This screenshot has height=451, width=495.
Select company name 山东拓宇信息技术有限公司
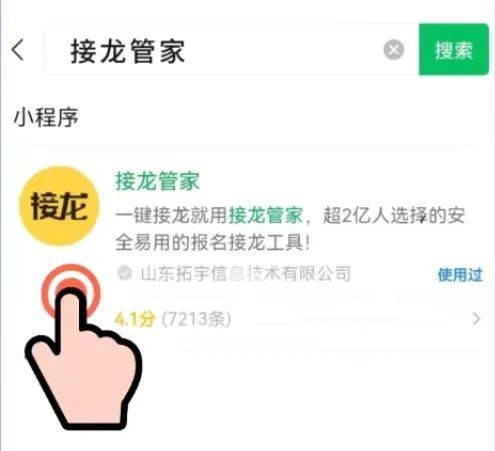[x=246, y=274]
